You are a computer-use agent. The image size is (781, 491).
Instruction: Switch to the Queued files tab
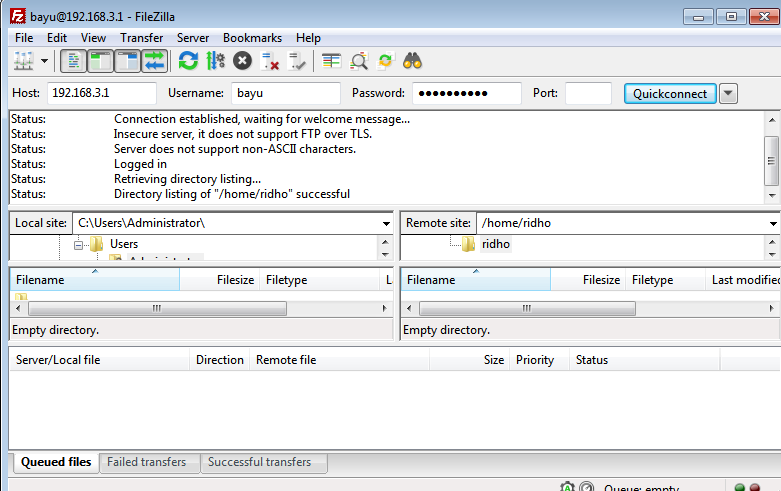(x=56, y=462)
